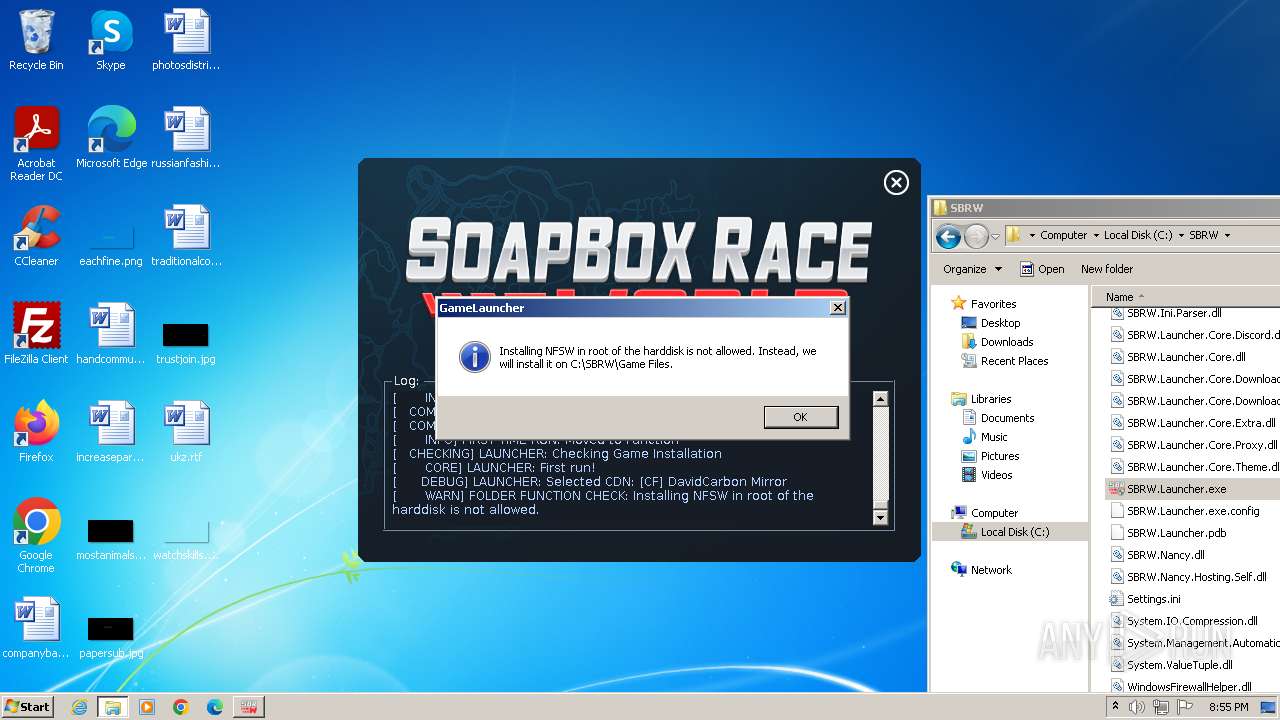
Task: Go back in SBRW Explorer window
Action: [948, 236]
